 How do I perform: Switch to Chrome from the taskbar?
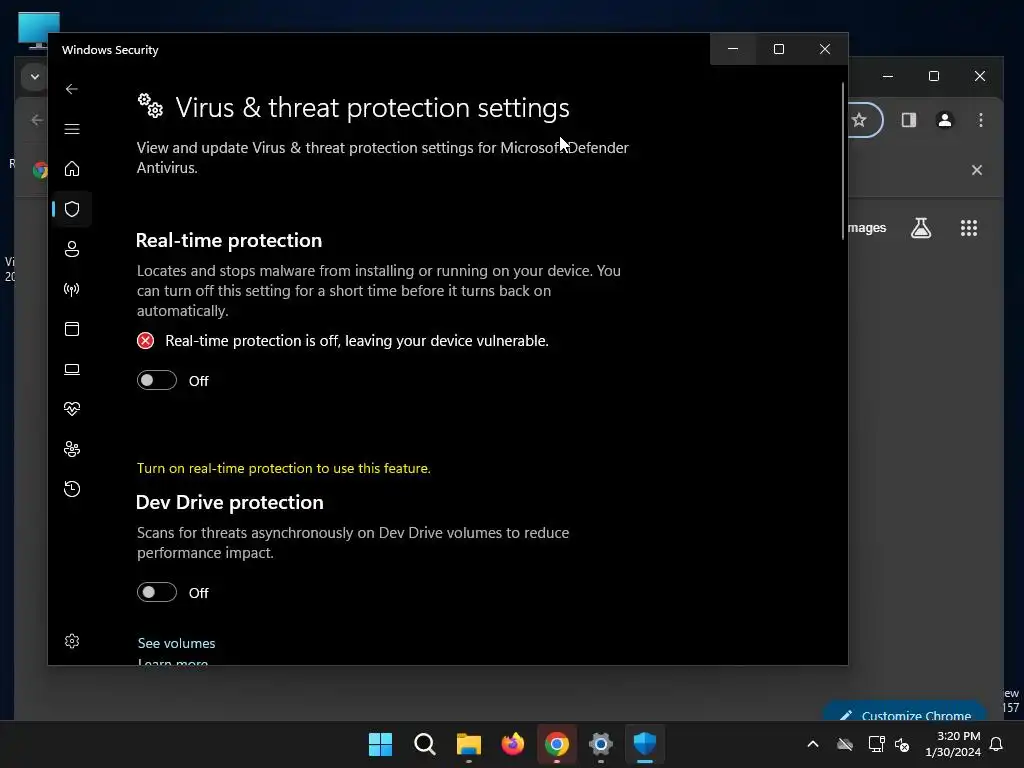(556, 744)
